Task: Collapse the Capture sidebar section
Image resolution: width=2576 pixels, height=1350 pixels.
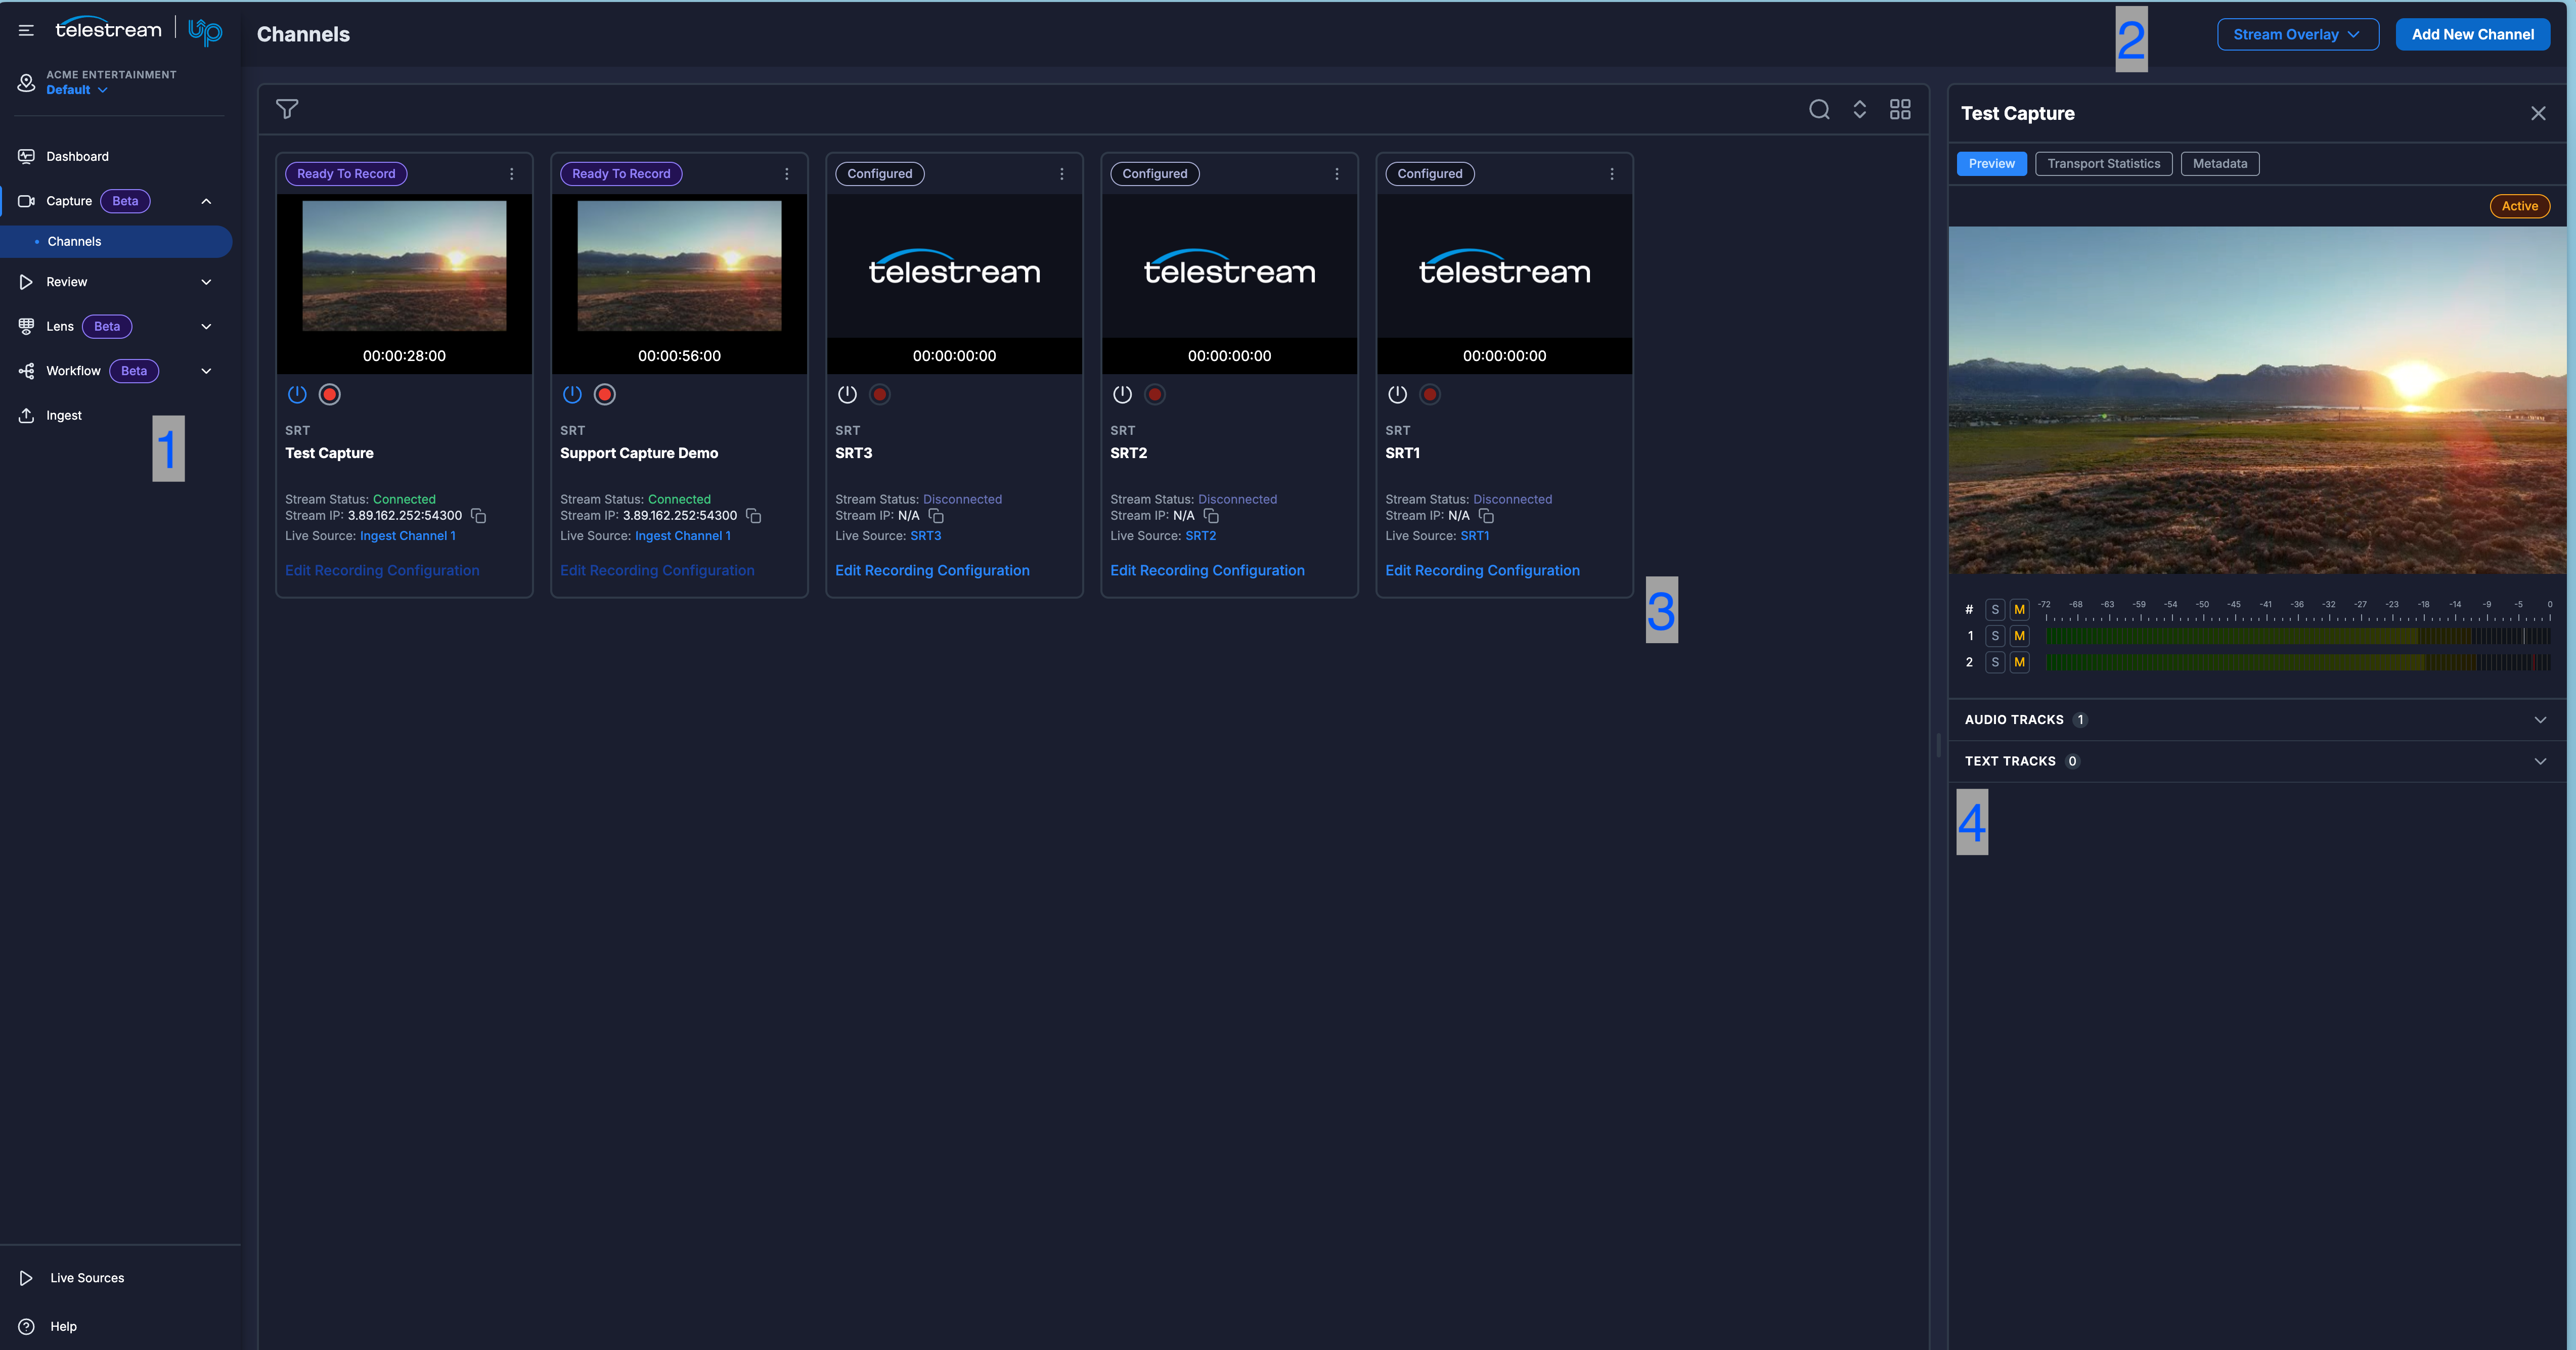Action: pyautogui.click(x=206, y=201)
